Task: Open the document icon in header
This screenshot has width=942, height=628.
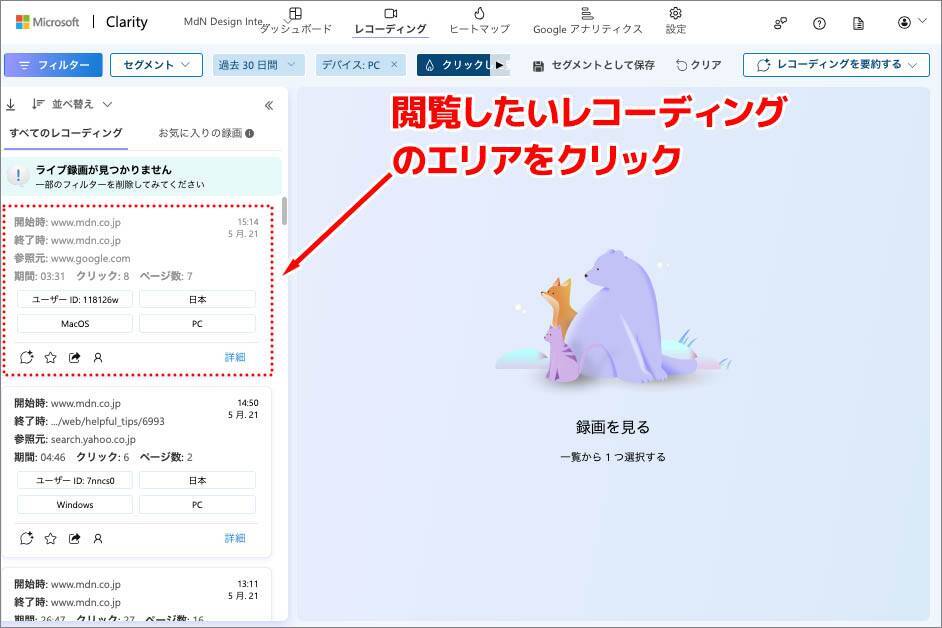Action: 858,22
